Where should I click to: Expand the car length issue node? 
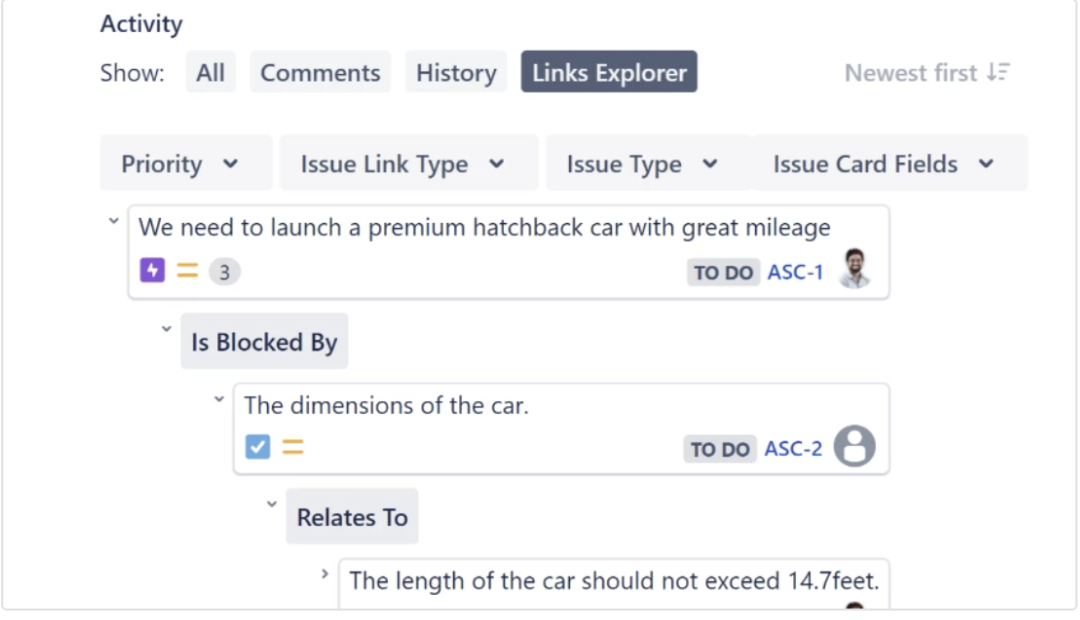coord(324,574)
